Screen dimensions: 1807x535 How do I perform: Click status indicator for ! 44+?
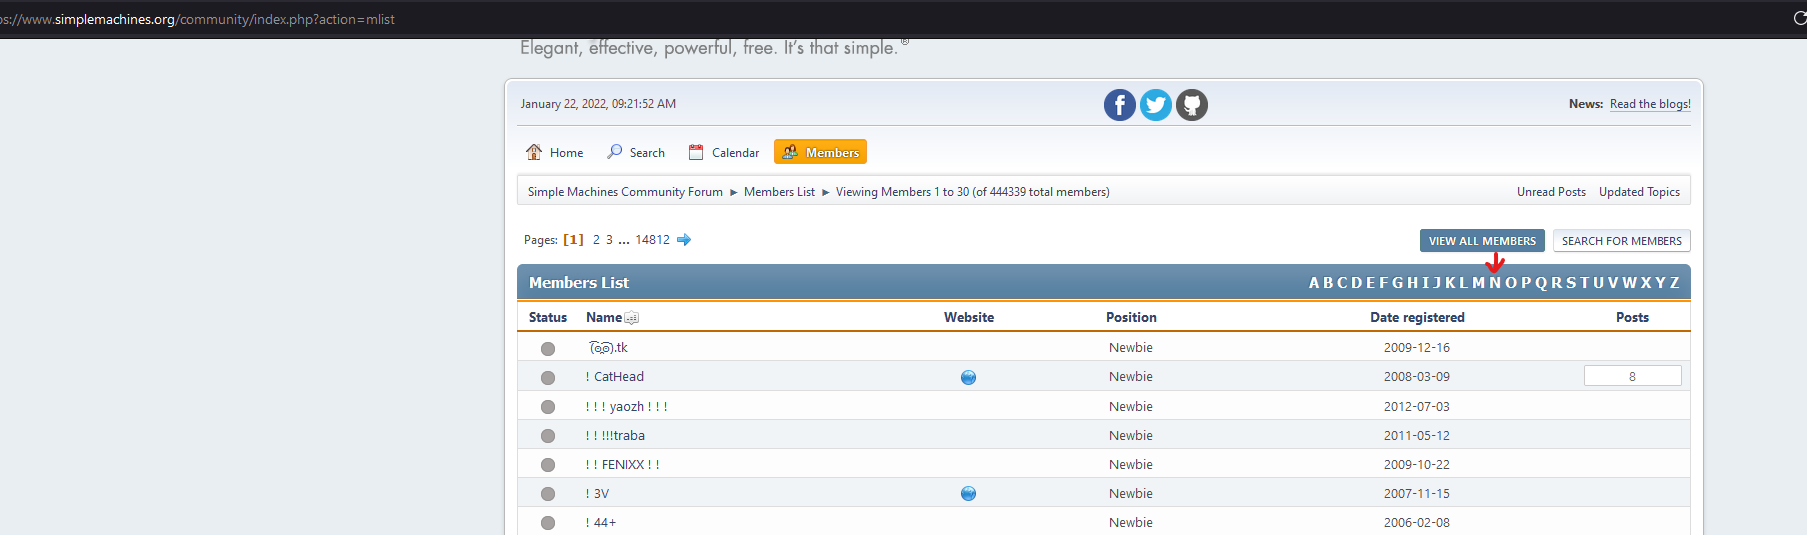tap(548, 523)
